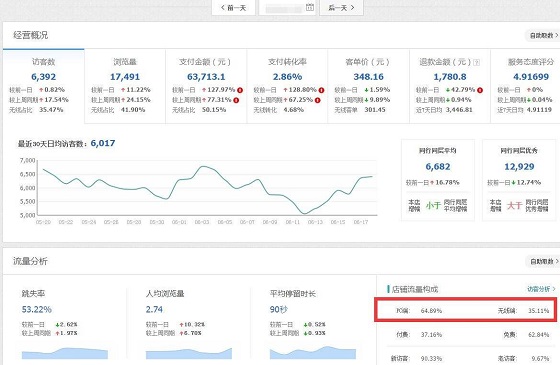Select the 访客数 metric tab
This screenshot has height=365, width=560.
(x=44, y=86)
